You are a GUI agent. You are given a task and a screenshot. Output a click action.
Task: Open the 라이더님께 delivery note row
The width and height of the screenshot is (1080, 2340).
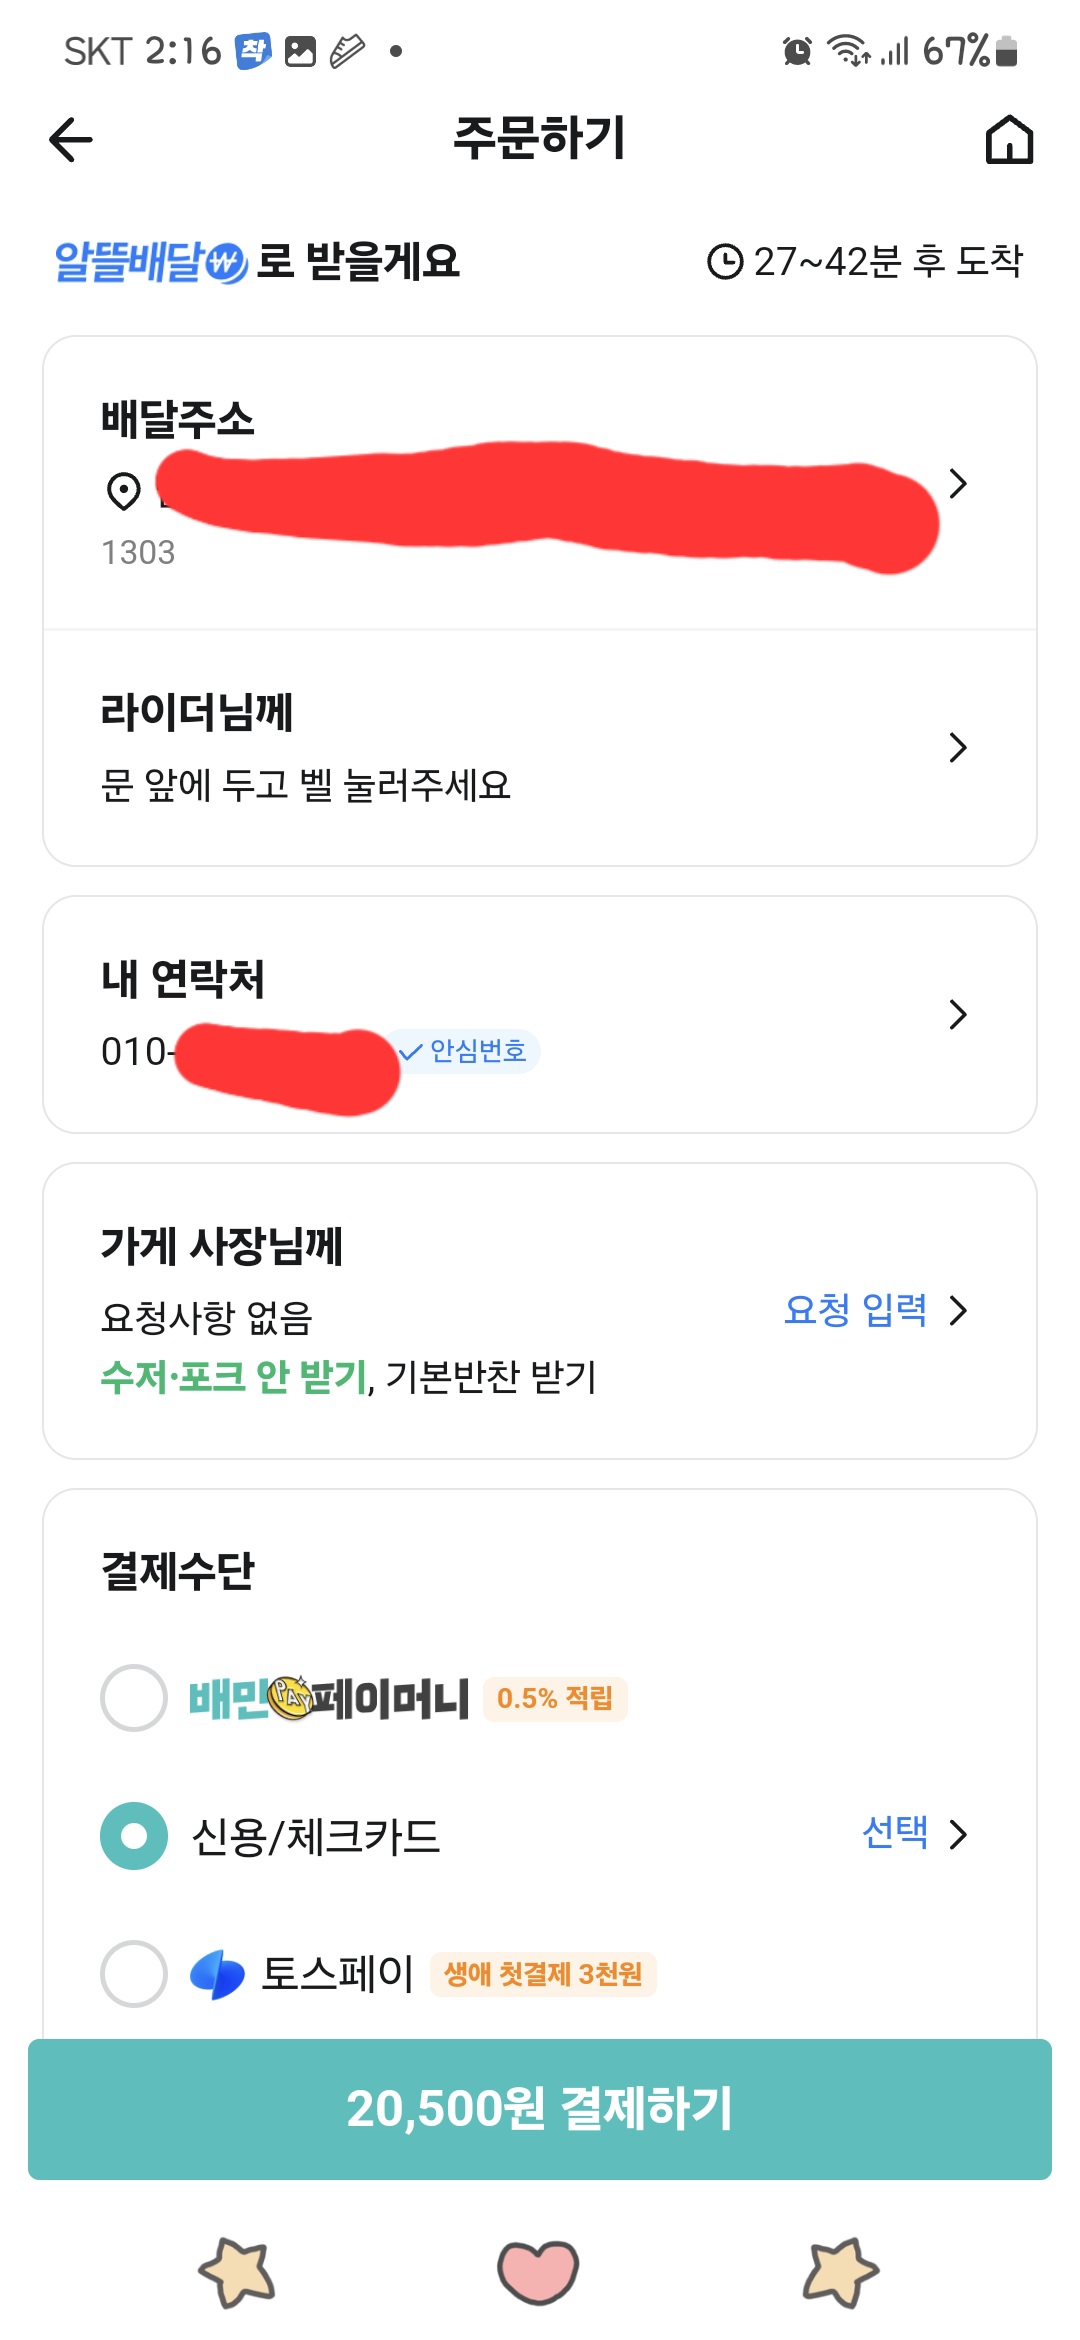pos(500,748)
